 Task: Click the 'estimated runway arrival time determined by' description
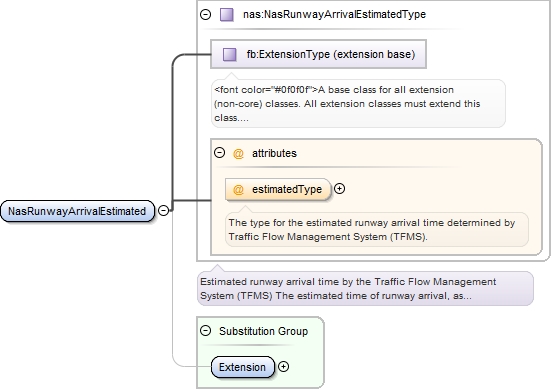tap(377, 229)
